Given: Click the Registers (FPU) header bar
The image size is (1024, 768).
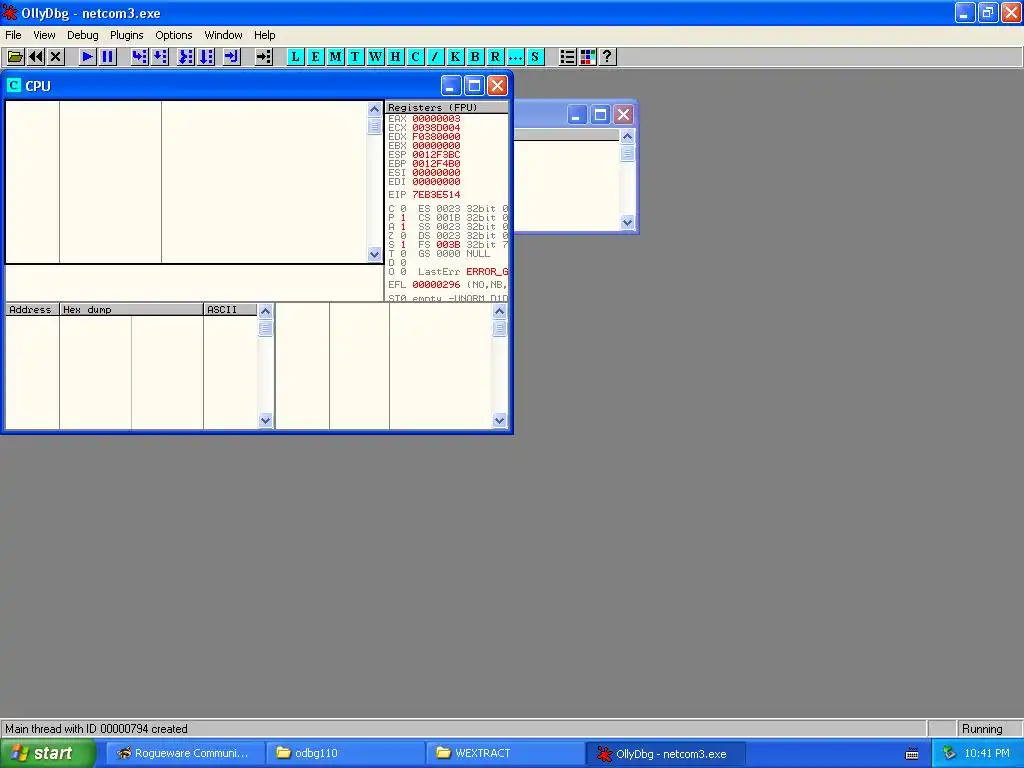Looking at the screenshot, I should click(x=447, y=107).
